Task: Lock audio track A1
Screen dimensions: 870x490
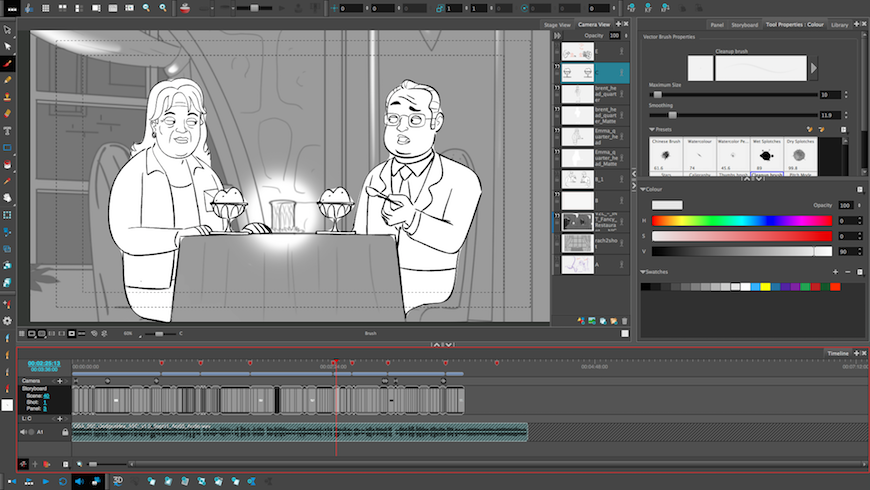Action: (65, 432)
